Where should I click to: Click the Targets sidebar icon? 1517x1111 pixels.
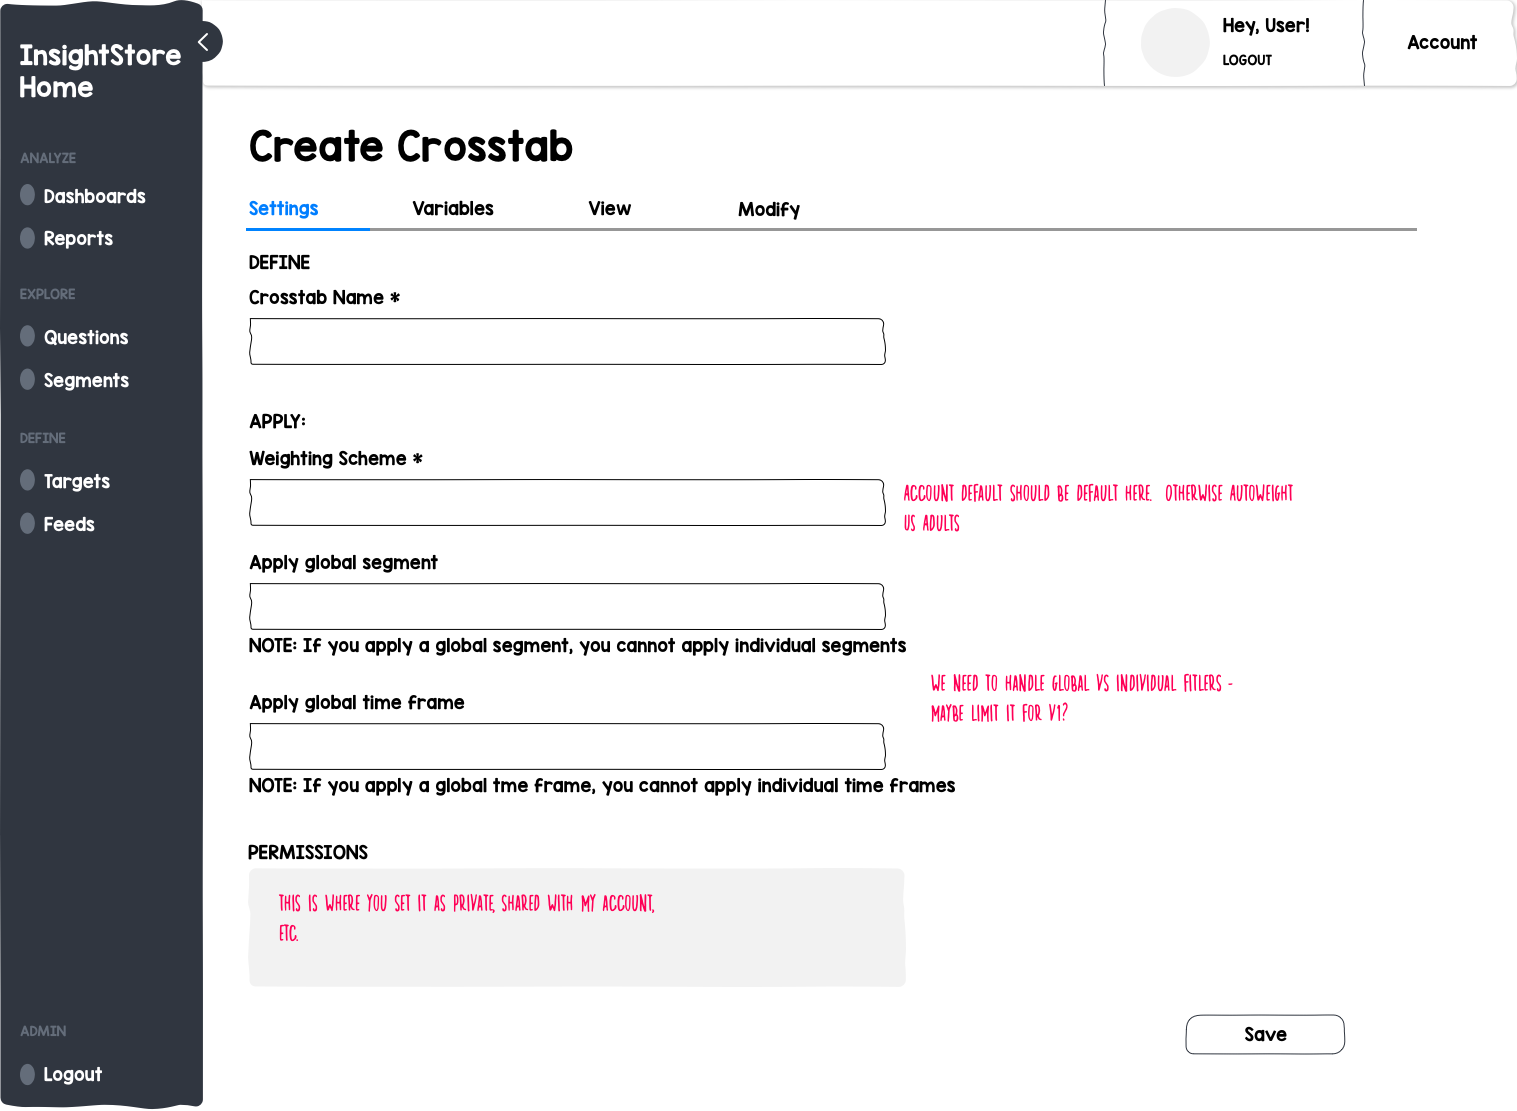pyautogui.click(x=28, y=480)
